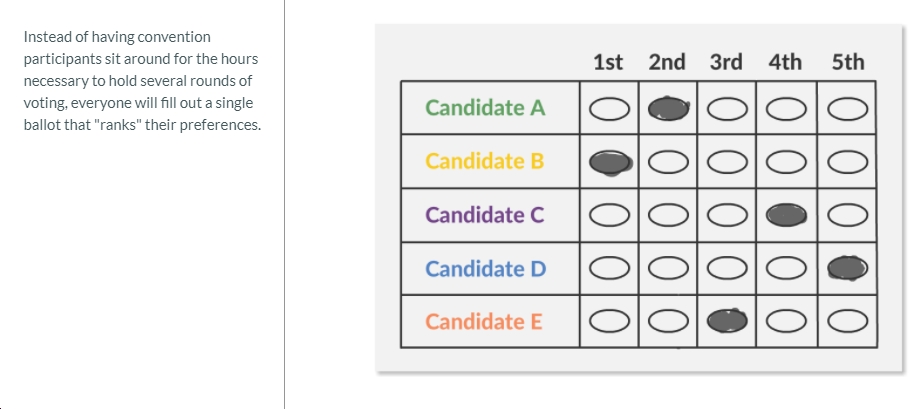Mark Candidate A as 3rd choice
Viewport: 923px width, 409px height.
coord(727,109)
